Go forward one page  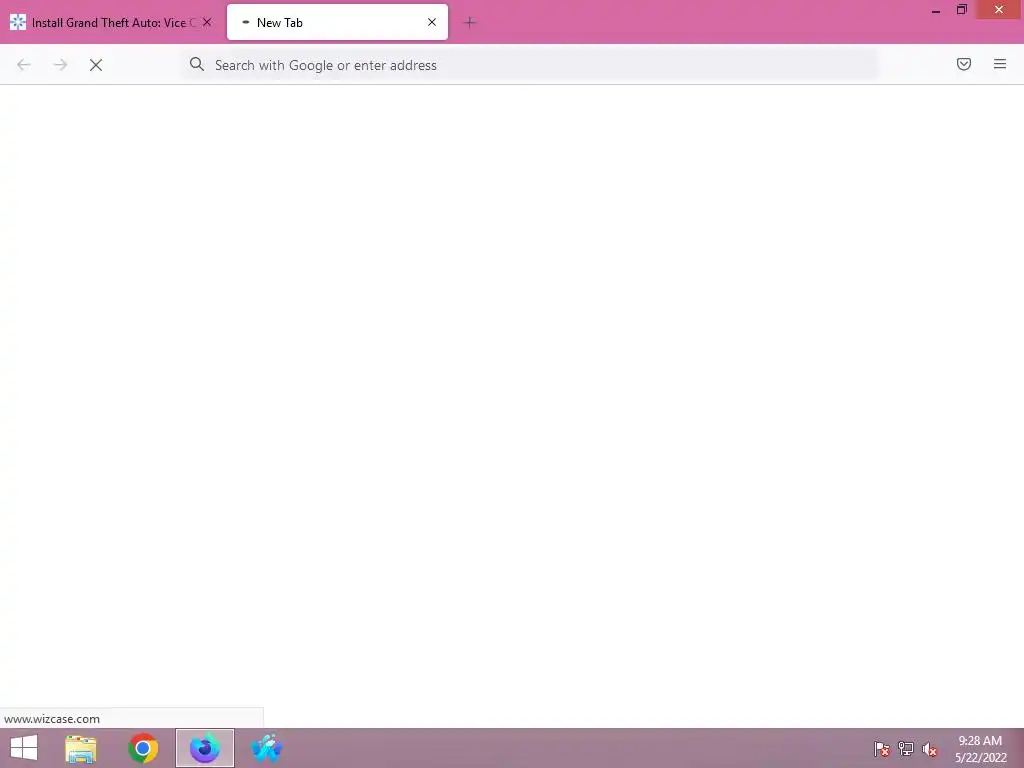[60, 65]
